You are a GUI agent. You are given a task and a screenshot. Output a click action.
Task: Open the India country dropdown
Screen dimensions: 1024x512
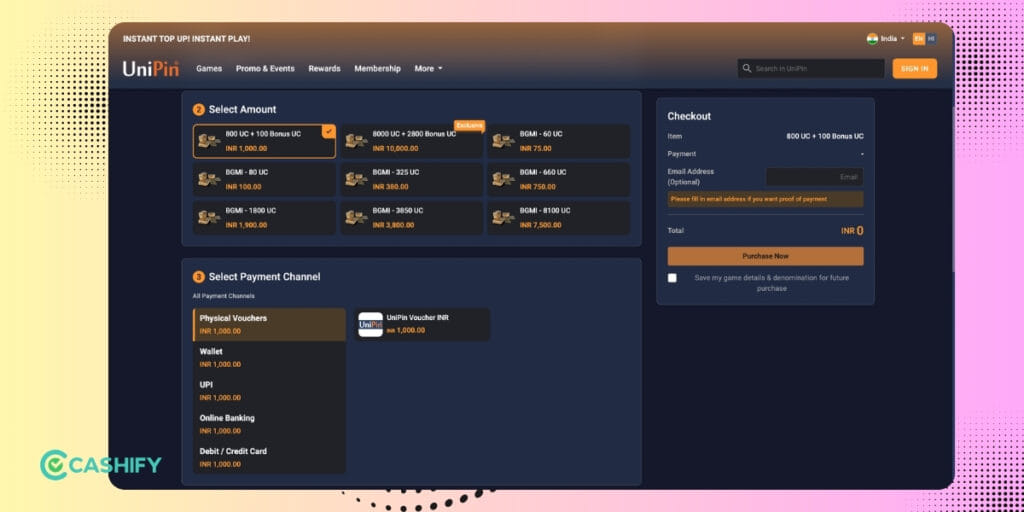(886, 39)
